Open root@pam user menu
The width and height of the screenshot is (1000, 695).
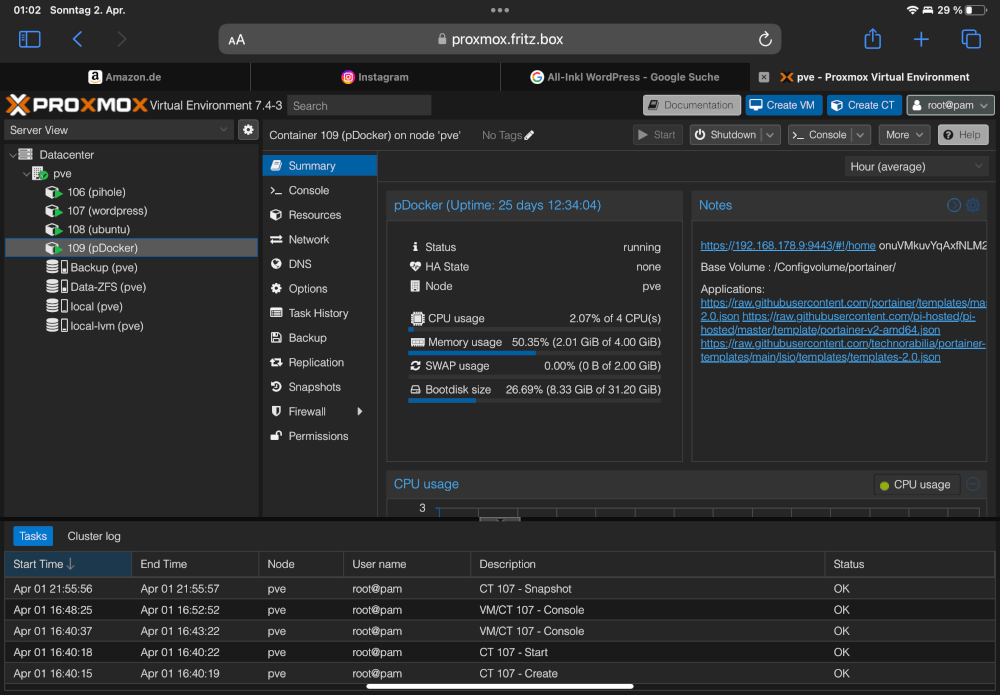pyautogui.click(x=950, y=105)
